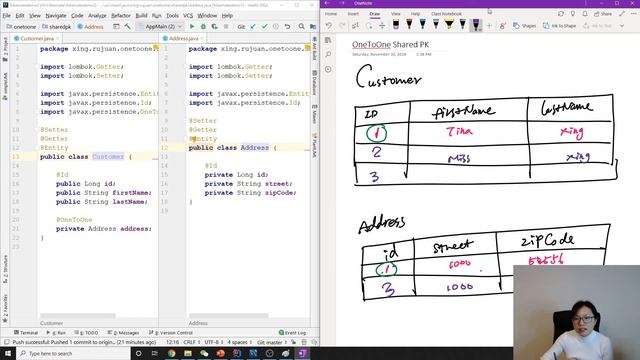Open the Version Control tool window
This screenshot has height=360, width=640.
tap(171, 333)
